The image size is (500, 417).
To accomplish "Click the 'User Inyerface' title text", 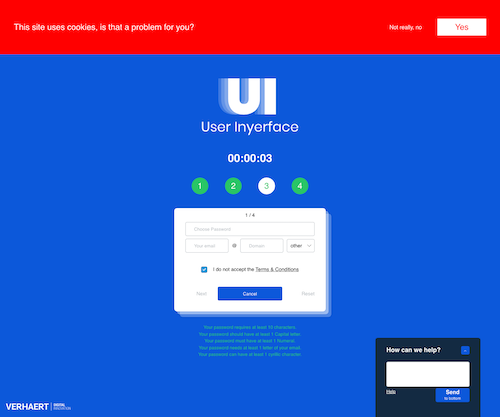I will click(x=250, y=127).
